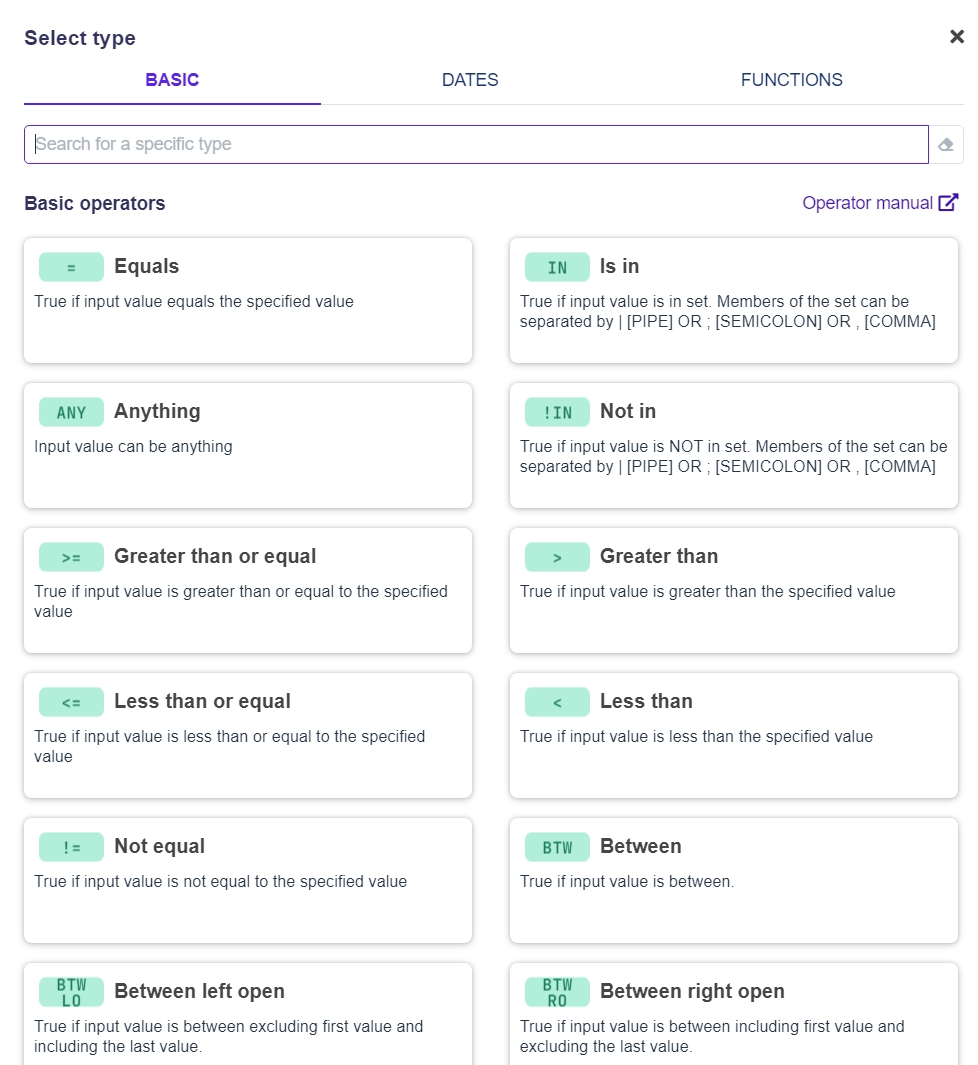The image size is (978, 1065).
Task: Pick the Less than or equal card
Action: click(x=247, y=735)
